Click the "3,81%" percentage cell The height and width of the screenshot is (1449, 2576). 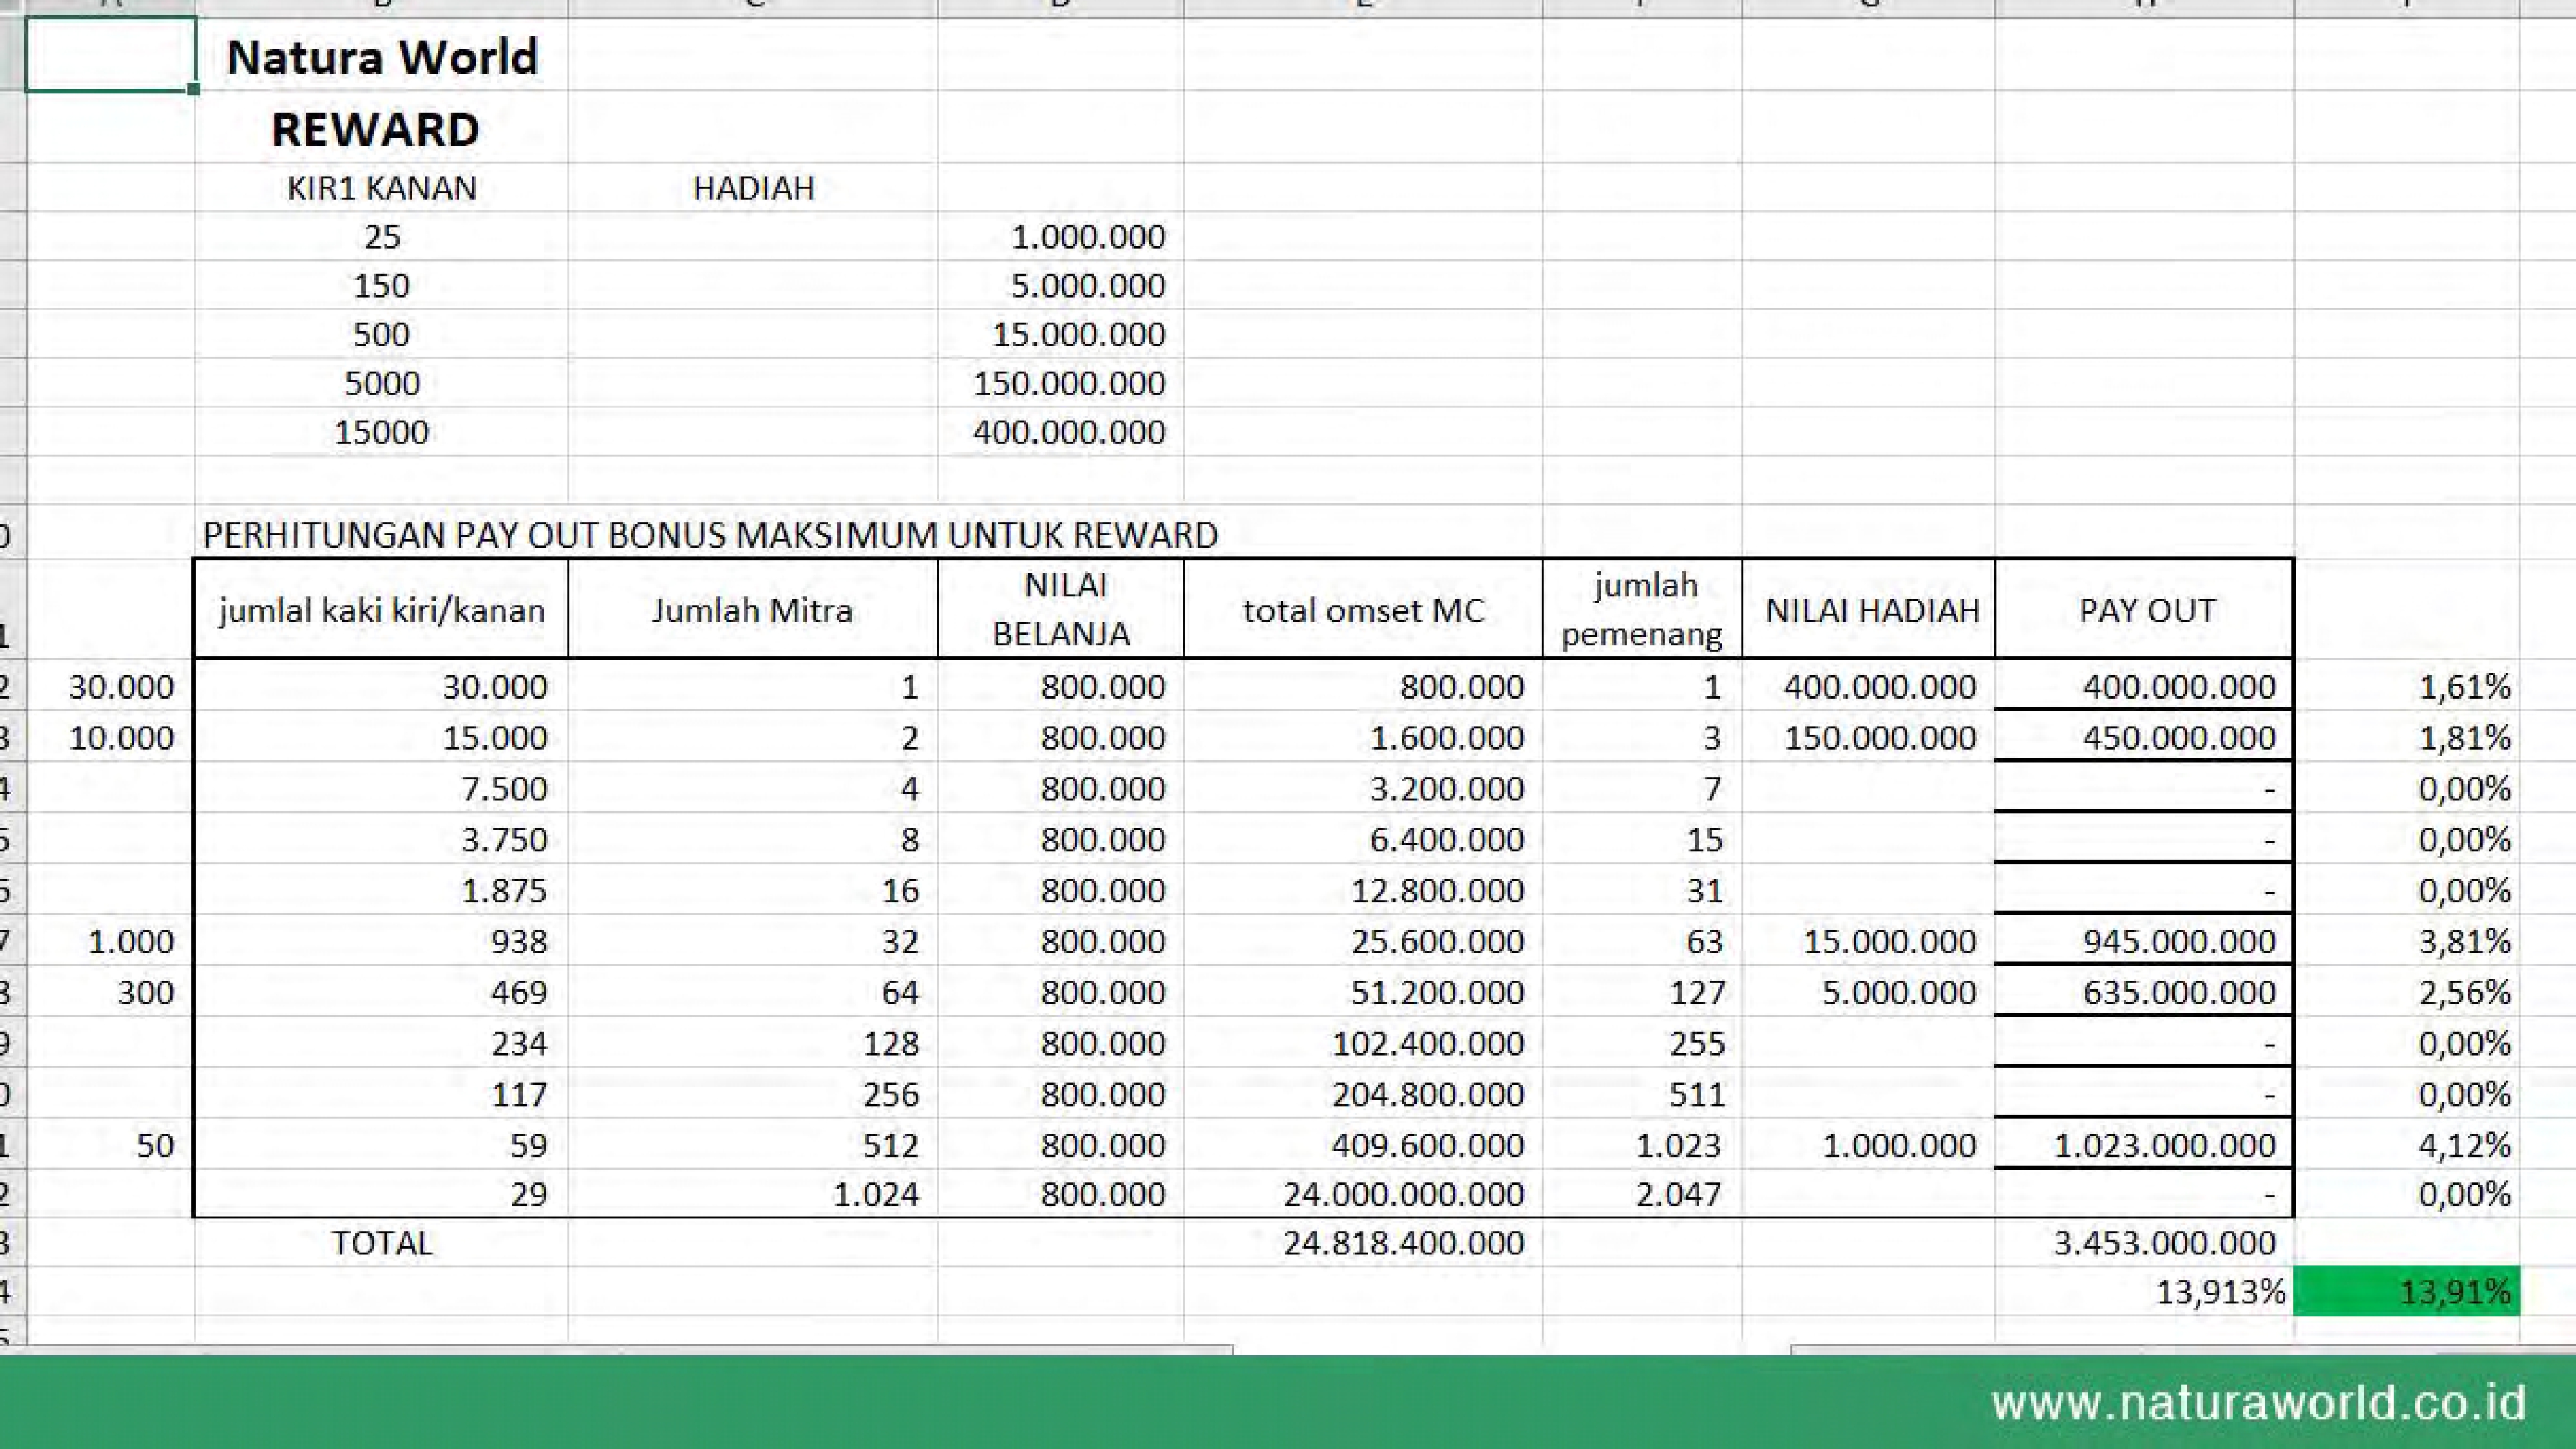[x=2406, y=942]
